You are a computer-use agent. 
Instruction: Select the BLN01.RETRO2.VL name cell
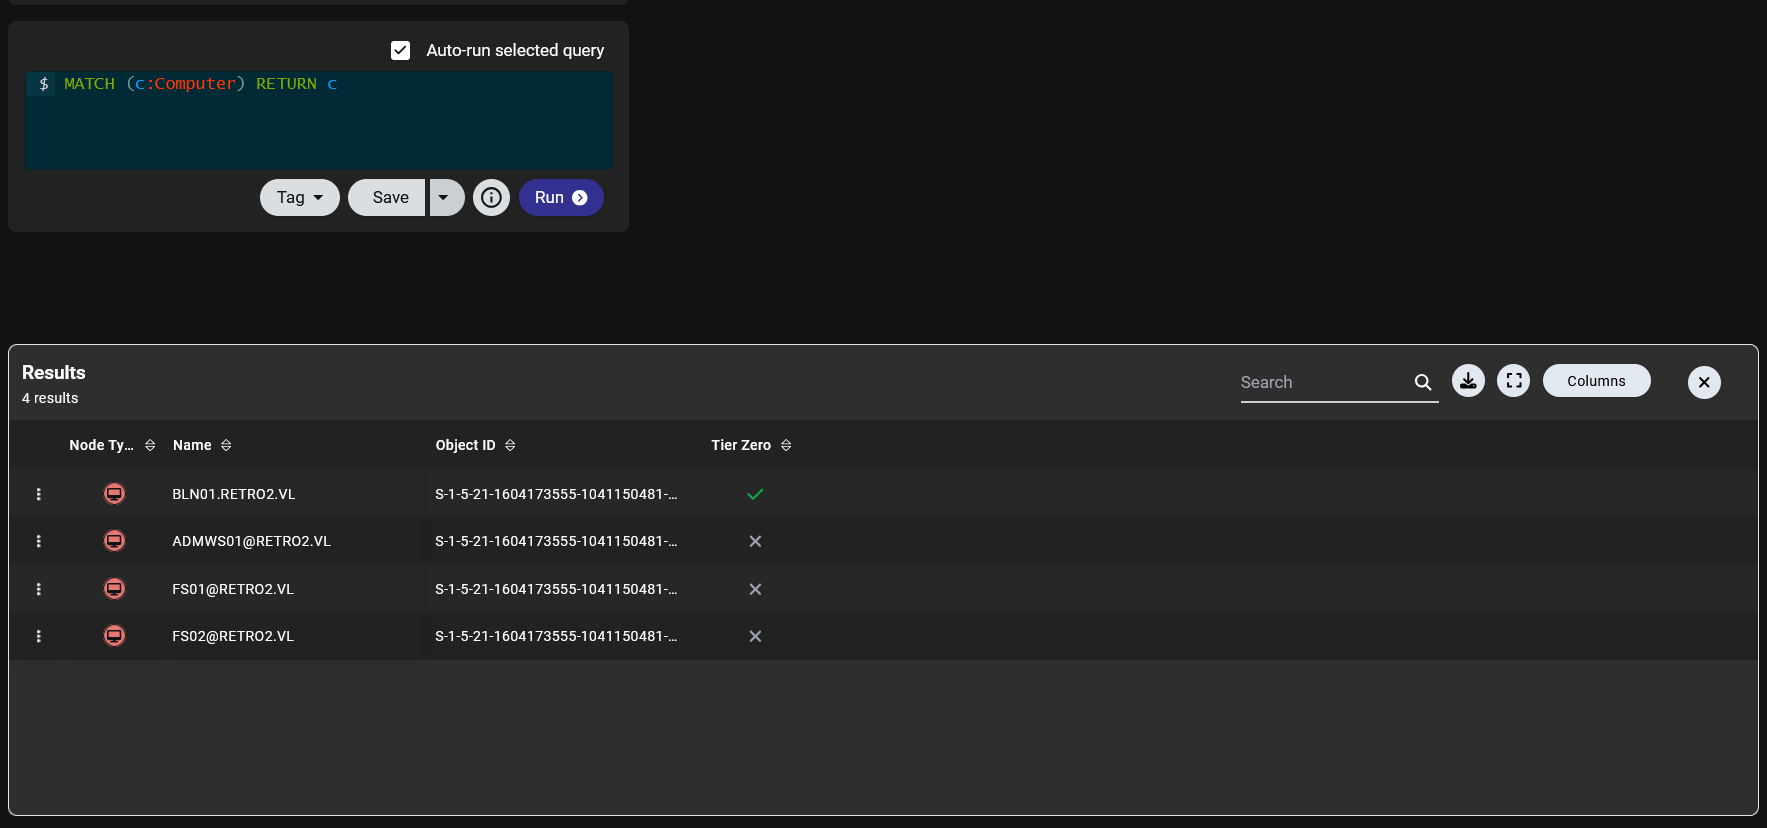233,494
